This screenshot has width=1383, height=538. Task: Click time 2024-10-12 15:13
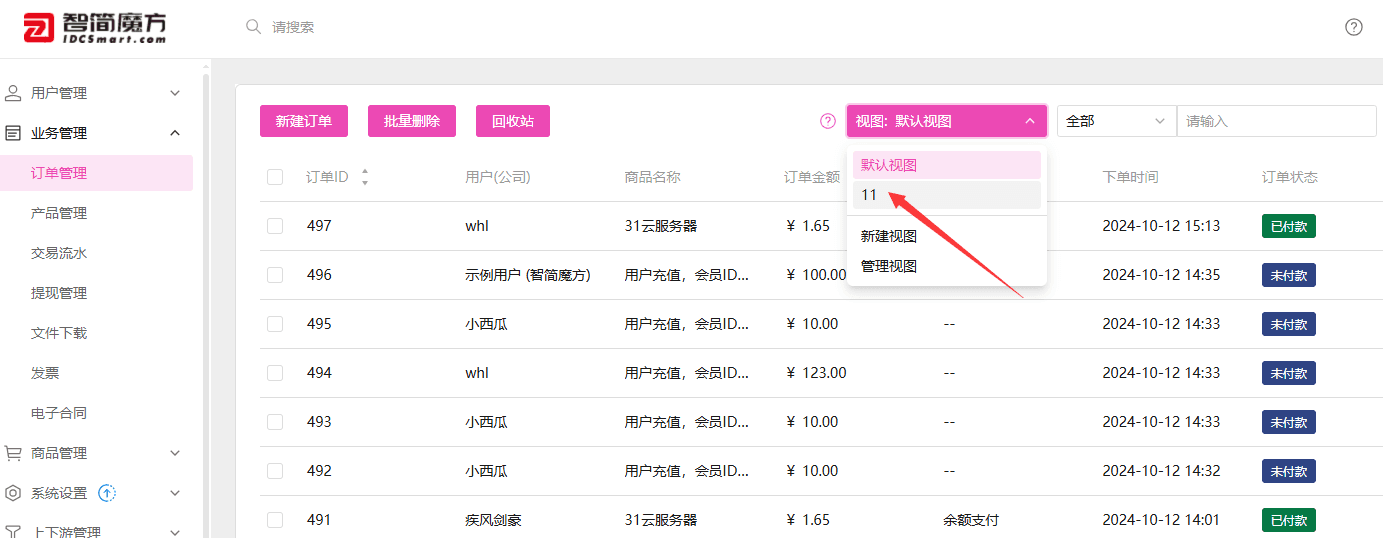tap(1162, 226)
